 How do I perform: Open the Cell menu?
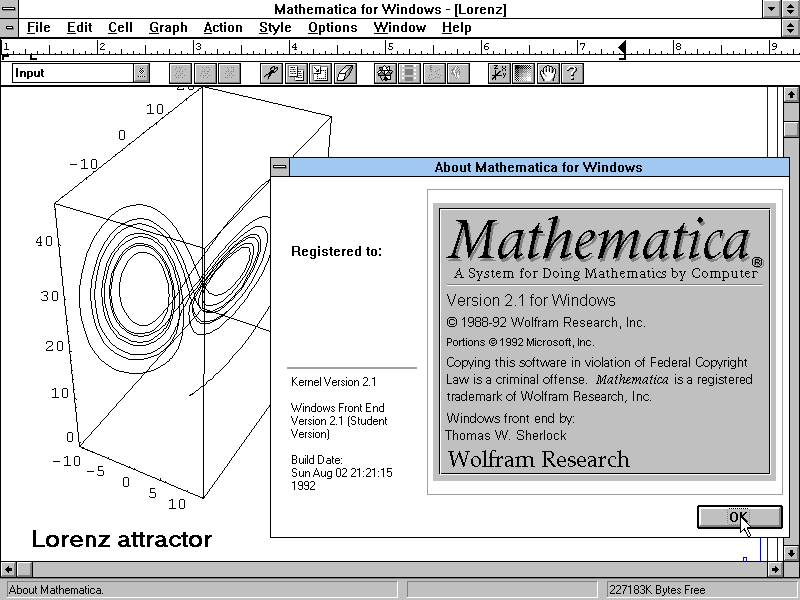click(120, 28)
